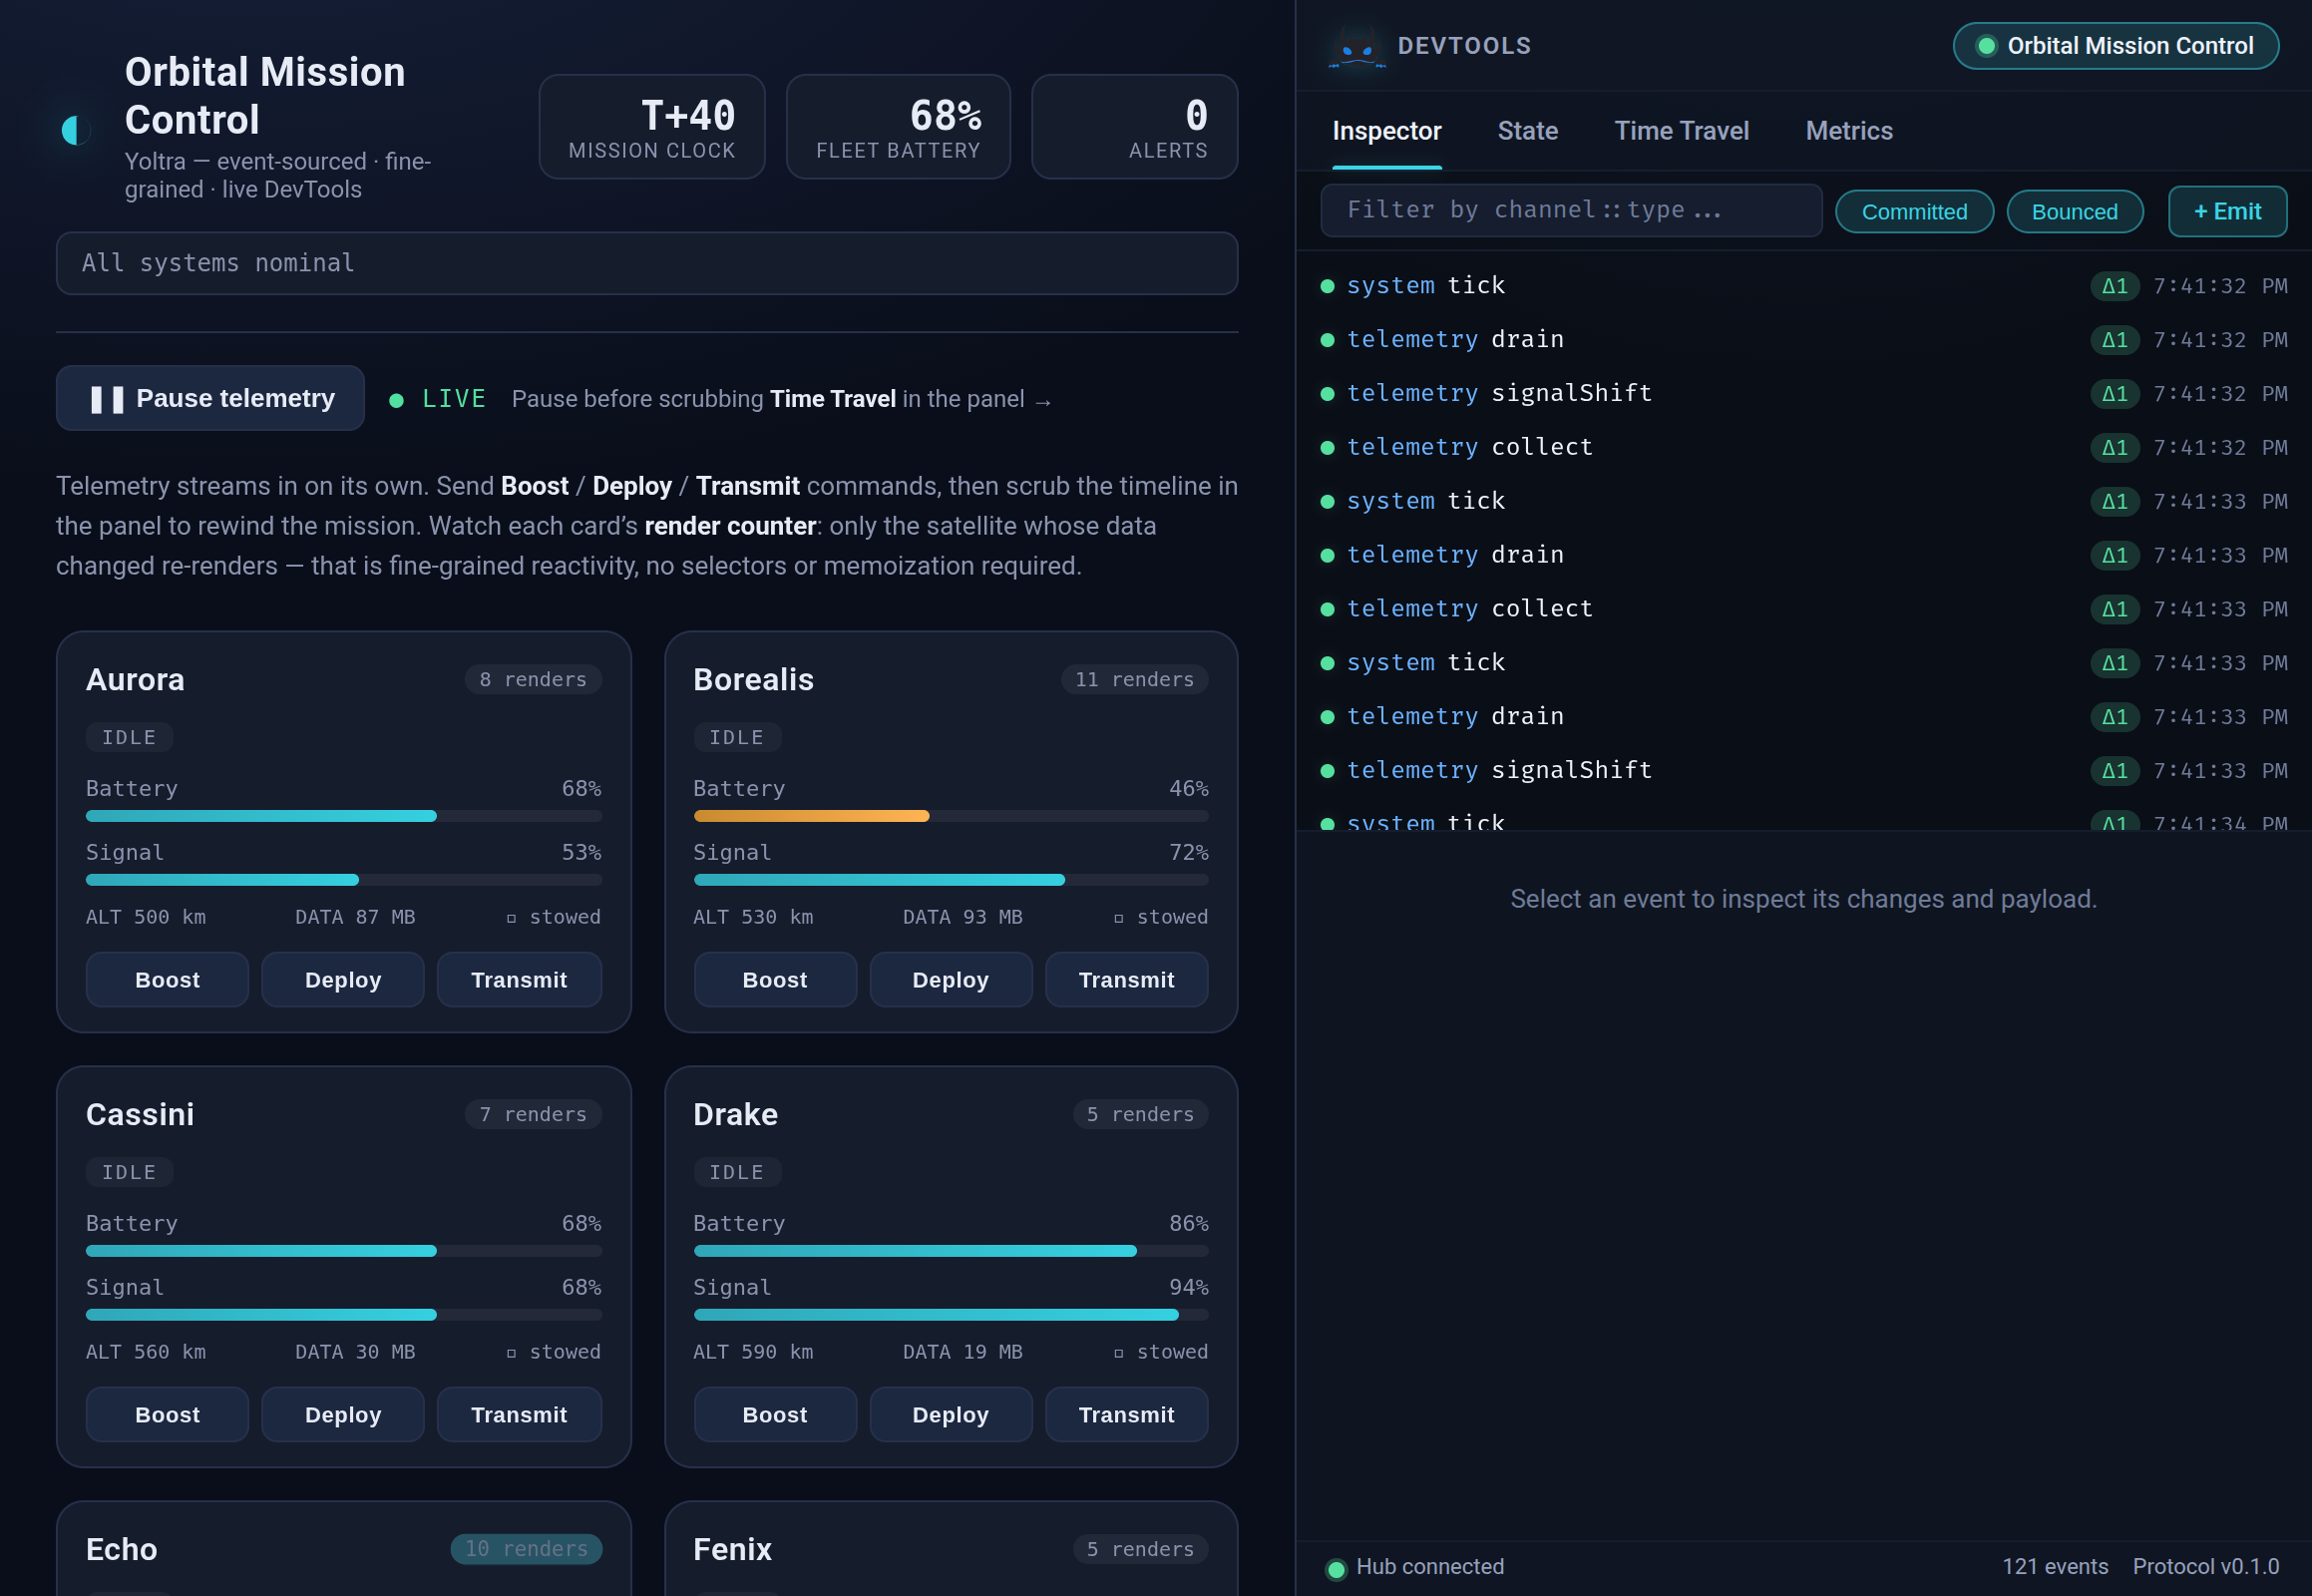Transmit data from Drake

coord(1126,1414)
